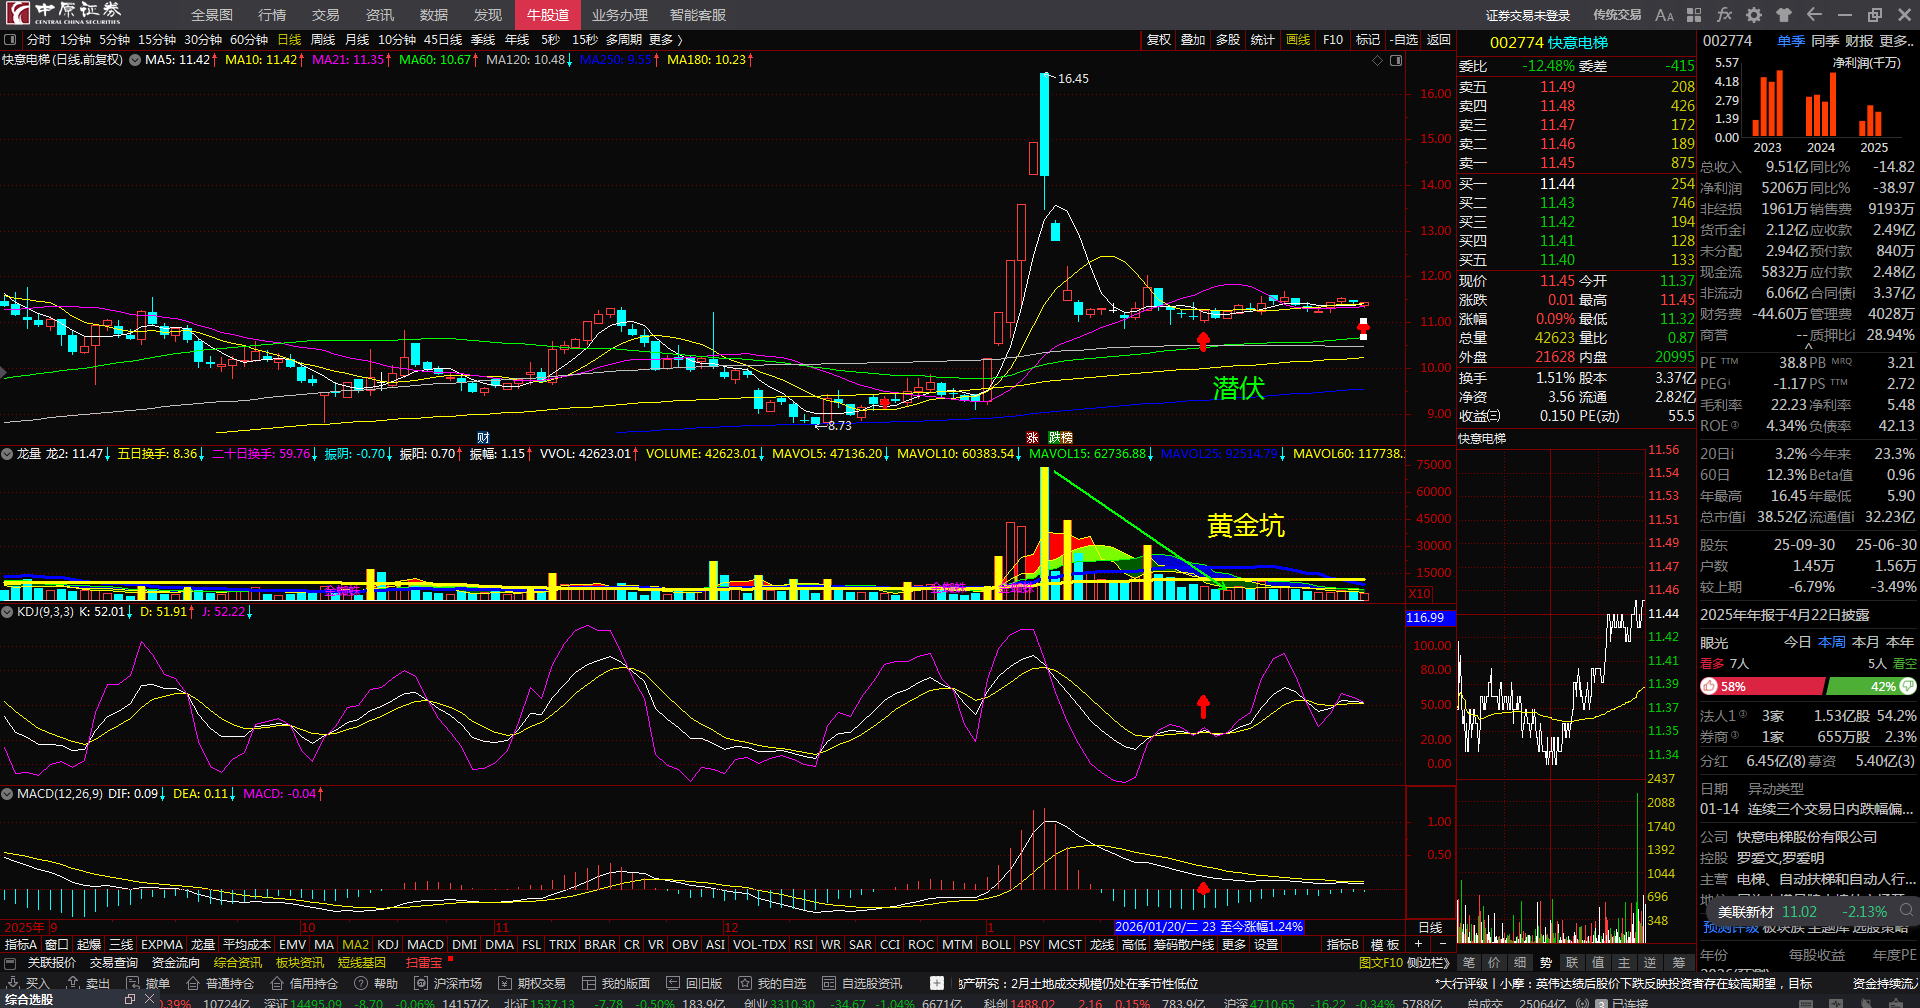Viewport: 1920px width, 1008px height.
Task: Toggle the collapse box left of 关联报价
Action: pos(11,963)
